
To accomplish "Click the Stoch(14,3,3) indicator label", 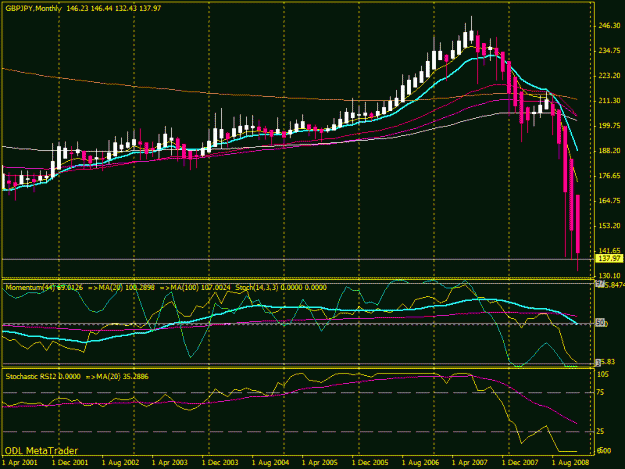I will click(281, 287).
